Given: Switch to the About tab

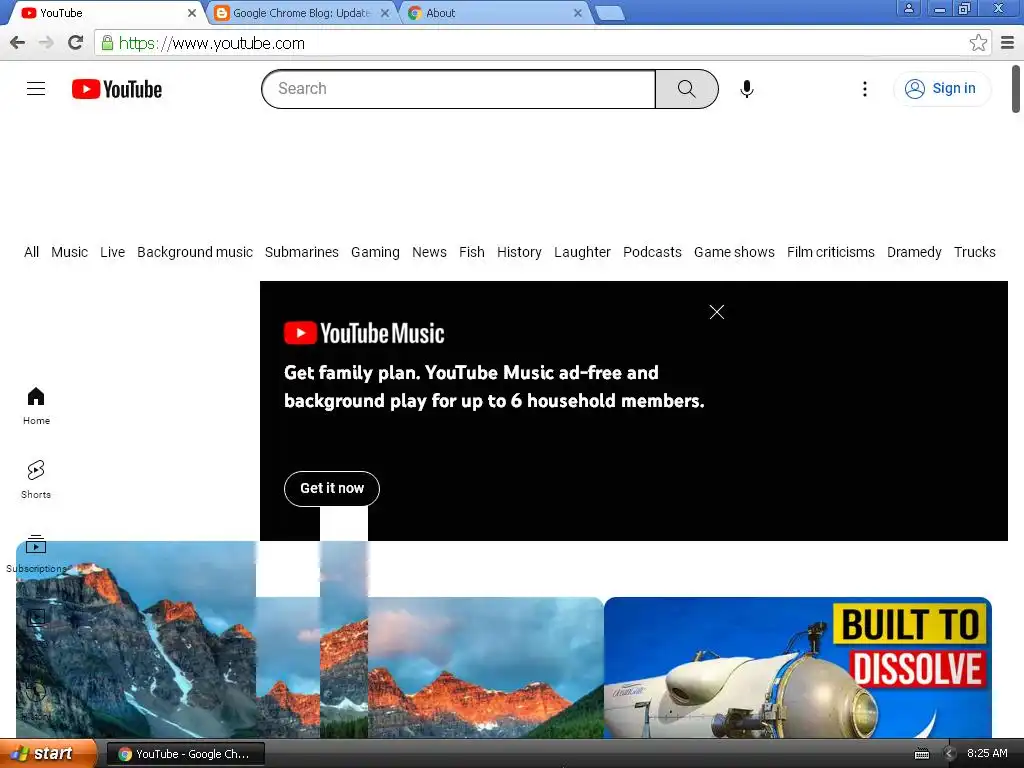Looking at the screenshot, I should (x=494, y=13).
